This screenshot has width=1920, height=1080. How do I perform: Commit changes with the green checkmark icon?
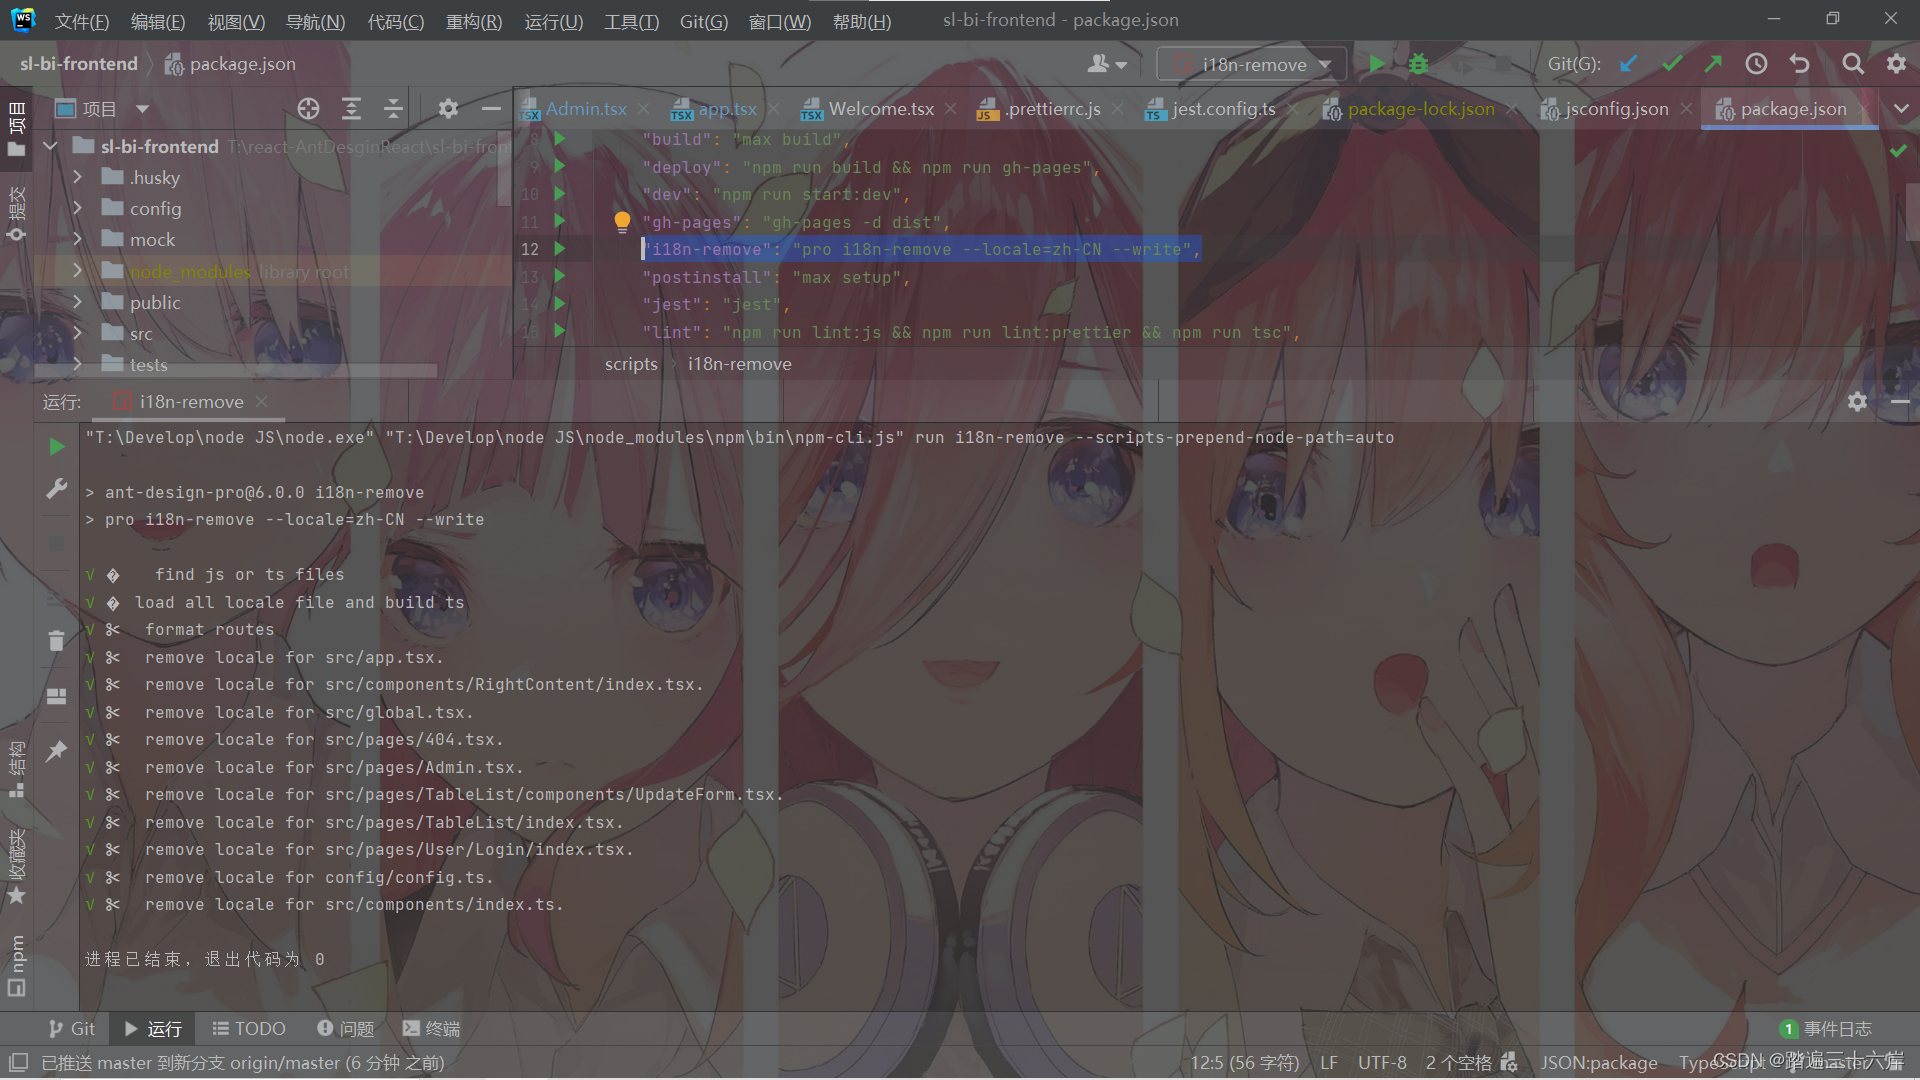pyautogui.click(x=1672, y=64)
